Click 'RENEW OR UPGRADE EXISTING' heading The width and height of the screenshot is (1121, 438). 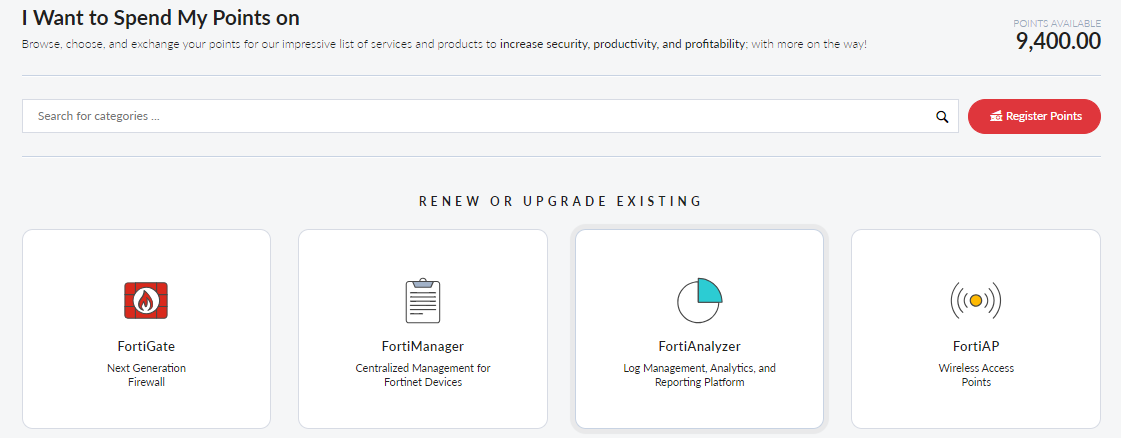(560, 201)
